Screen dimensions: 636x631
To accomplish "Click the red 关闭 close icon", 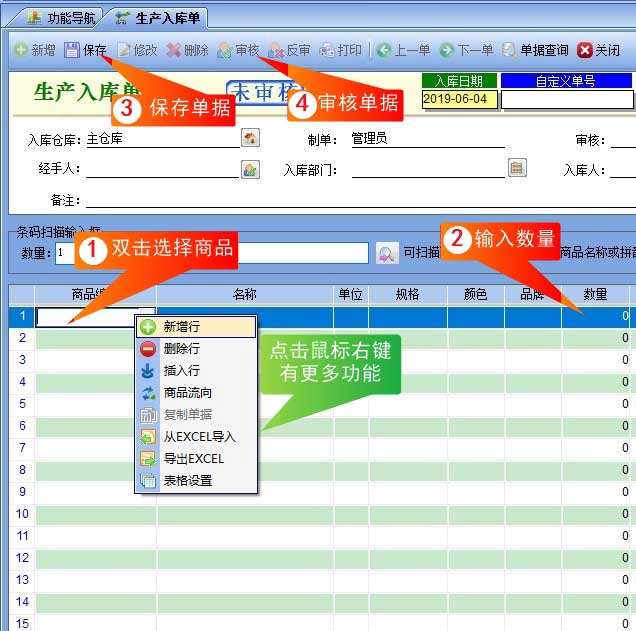I will click(584, 50).
